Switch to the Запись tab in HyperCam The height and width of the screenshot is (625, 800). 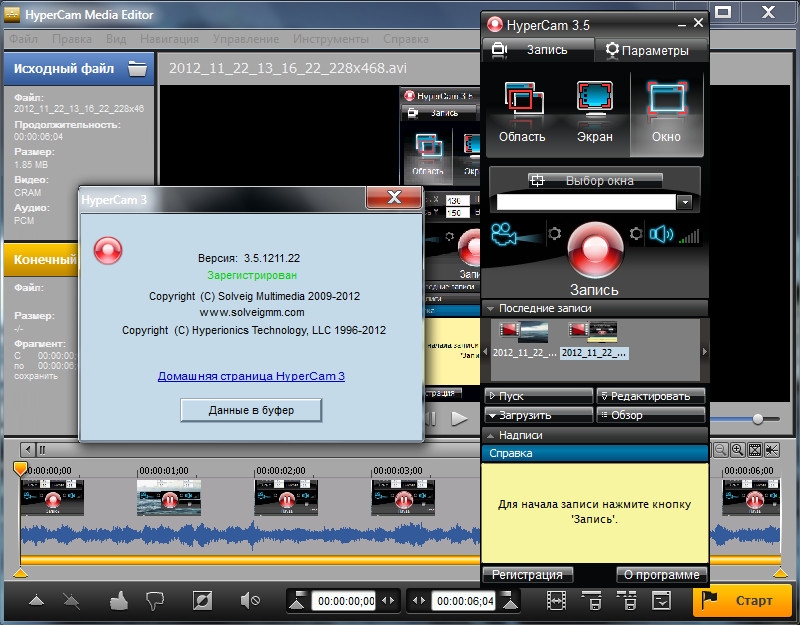coord(538,49)
